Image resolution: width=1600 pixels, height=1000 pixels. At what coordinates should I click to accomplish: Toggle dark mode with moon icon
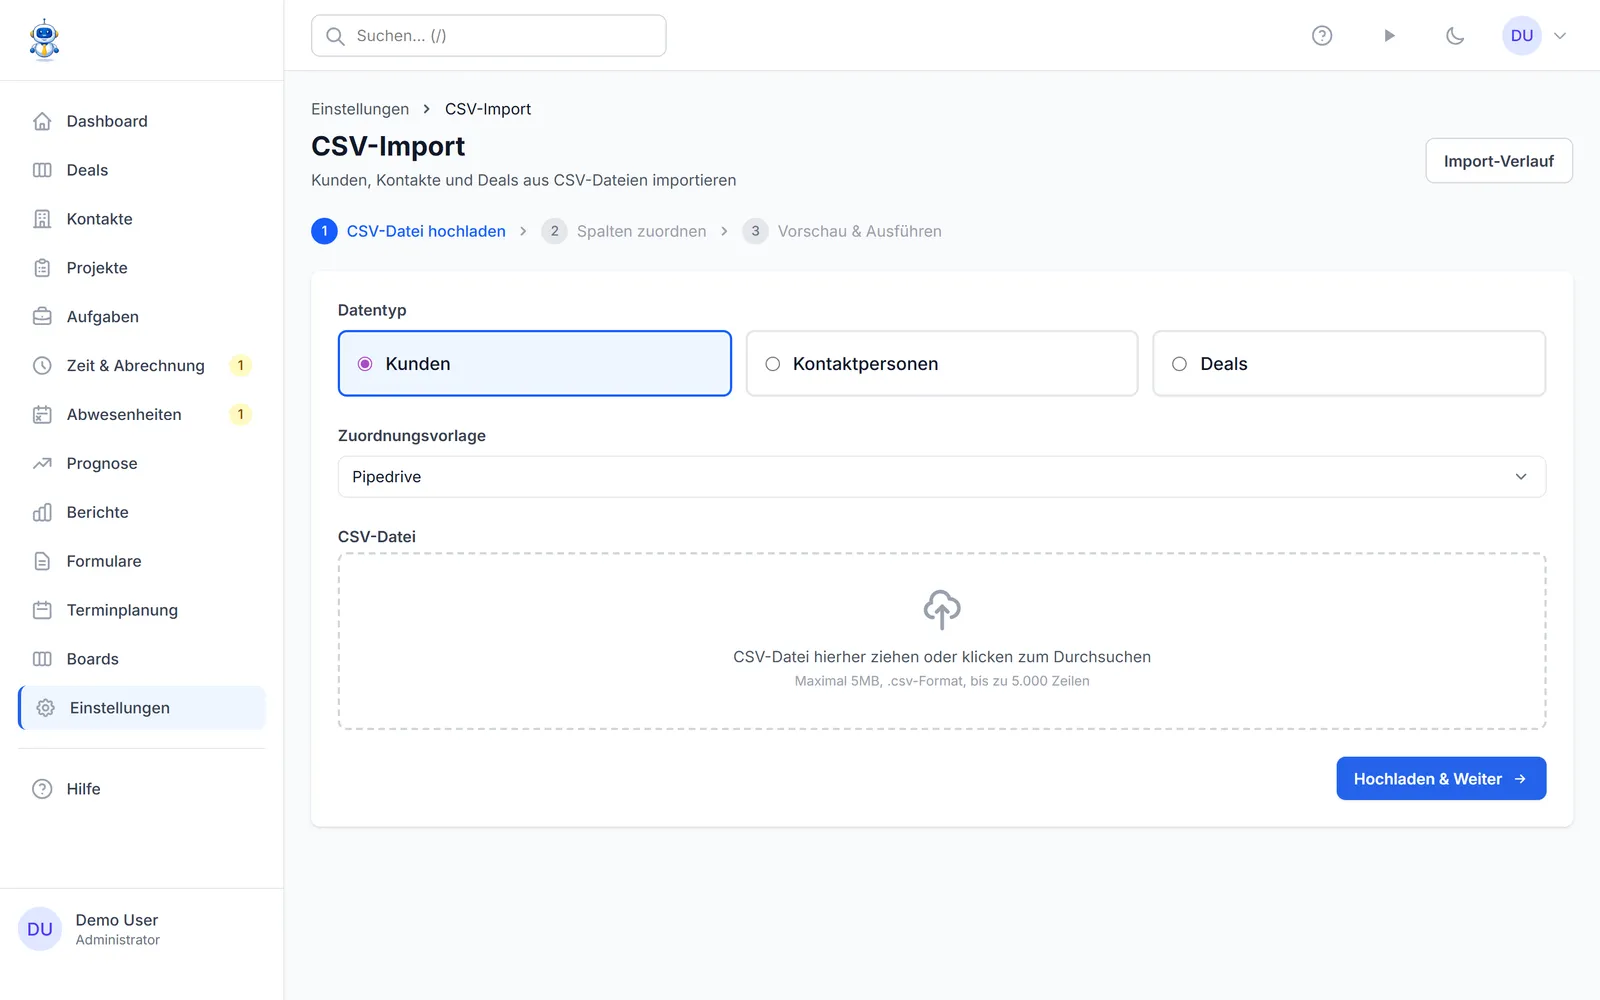(1455, 36)
